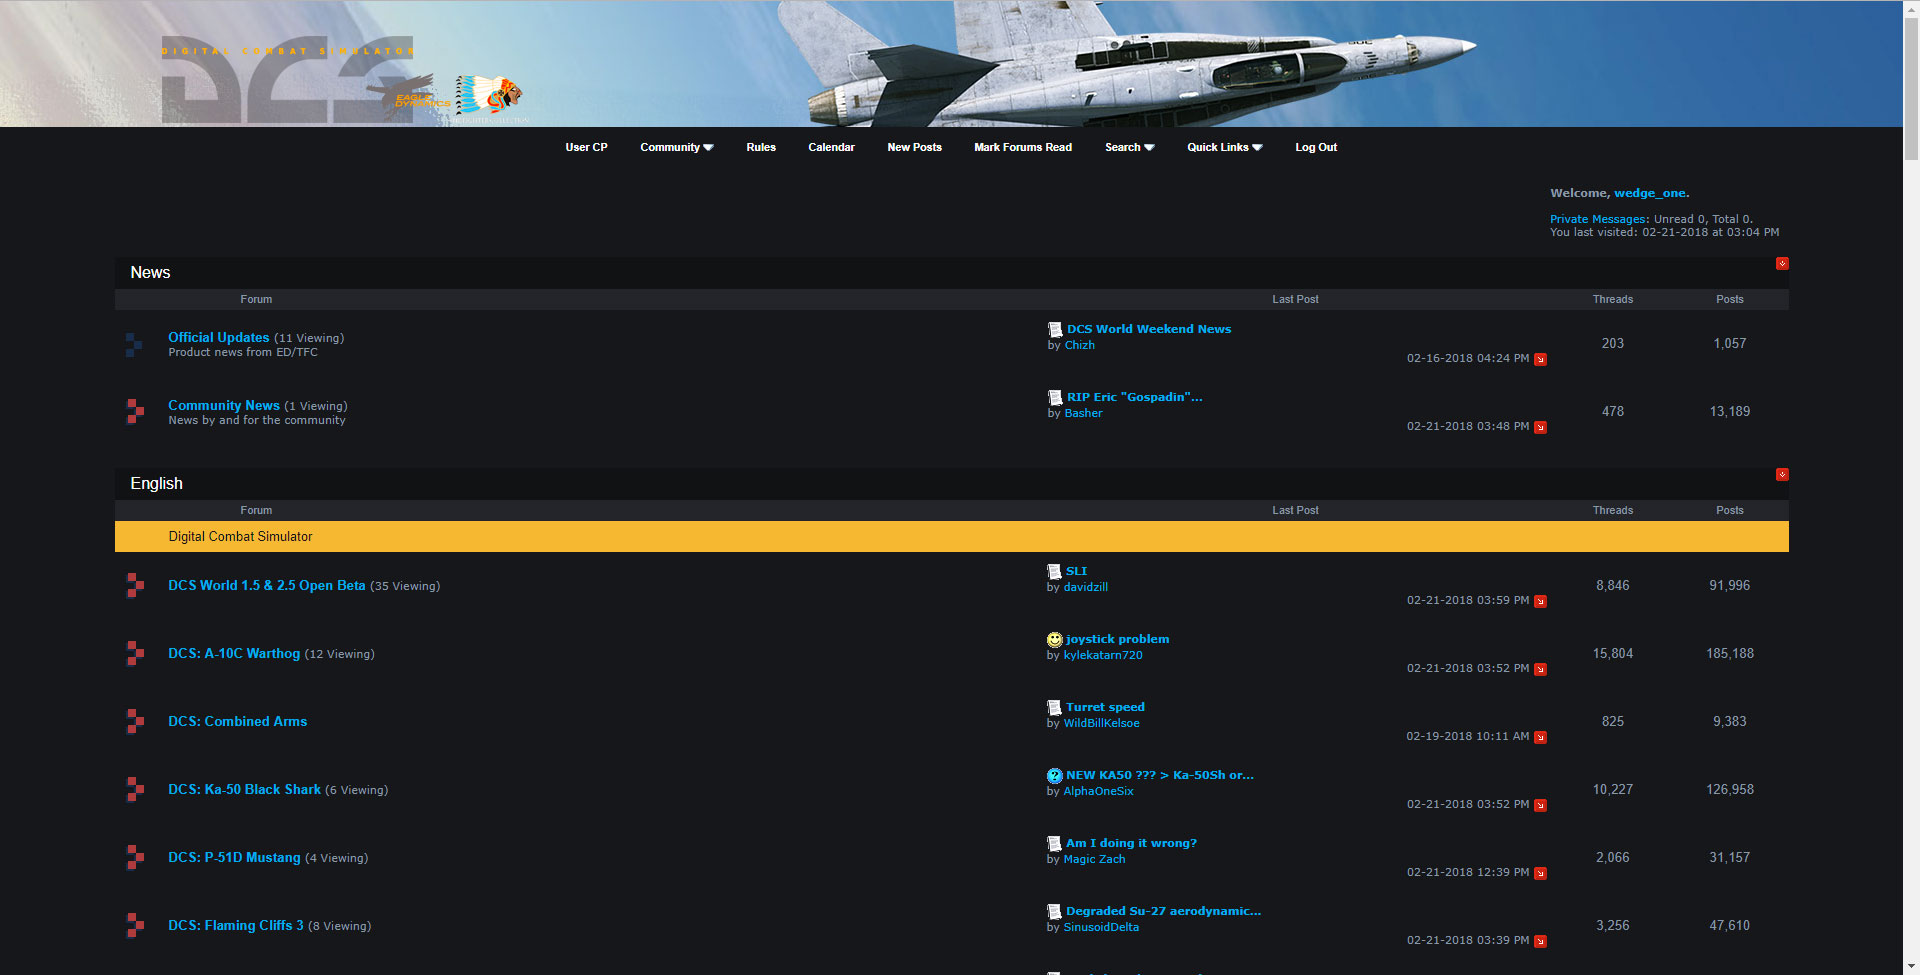Click Official Updates forum status icon

point(135,344)
